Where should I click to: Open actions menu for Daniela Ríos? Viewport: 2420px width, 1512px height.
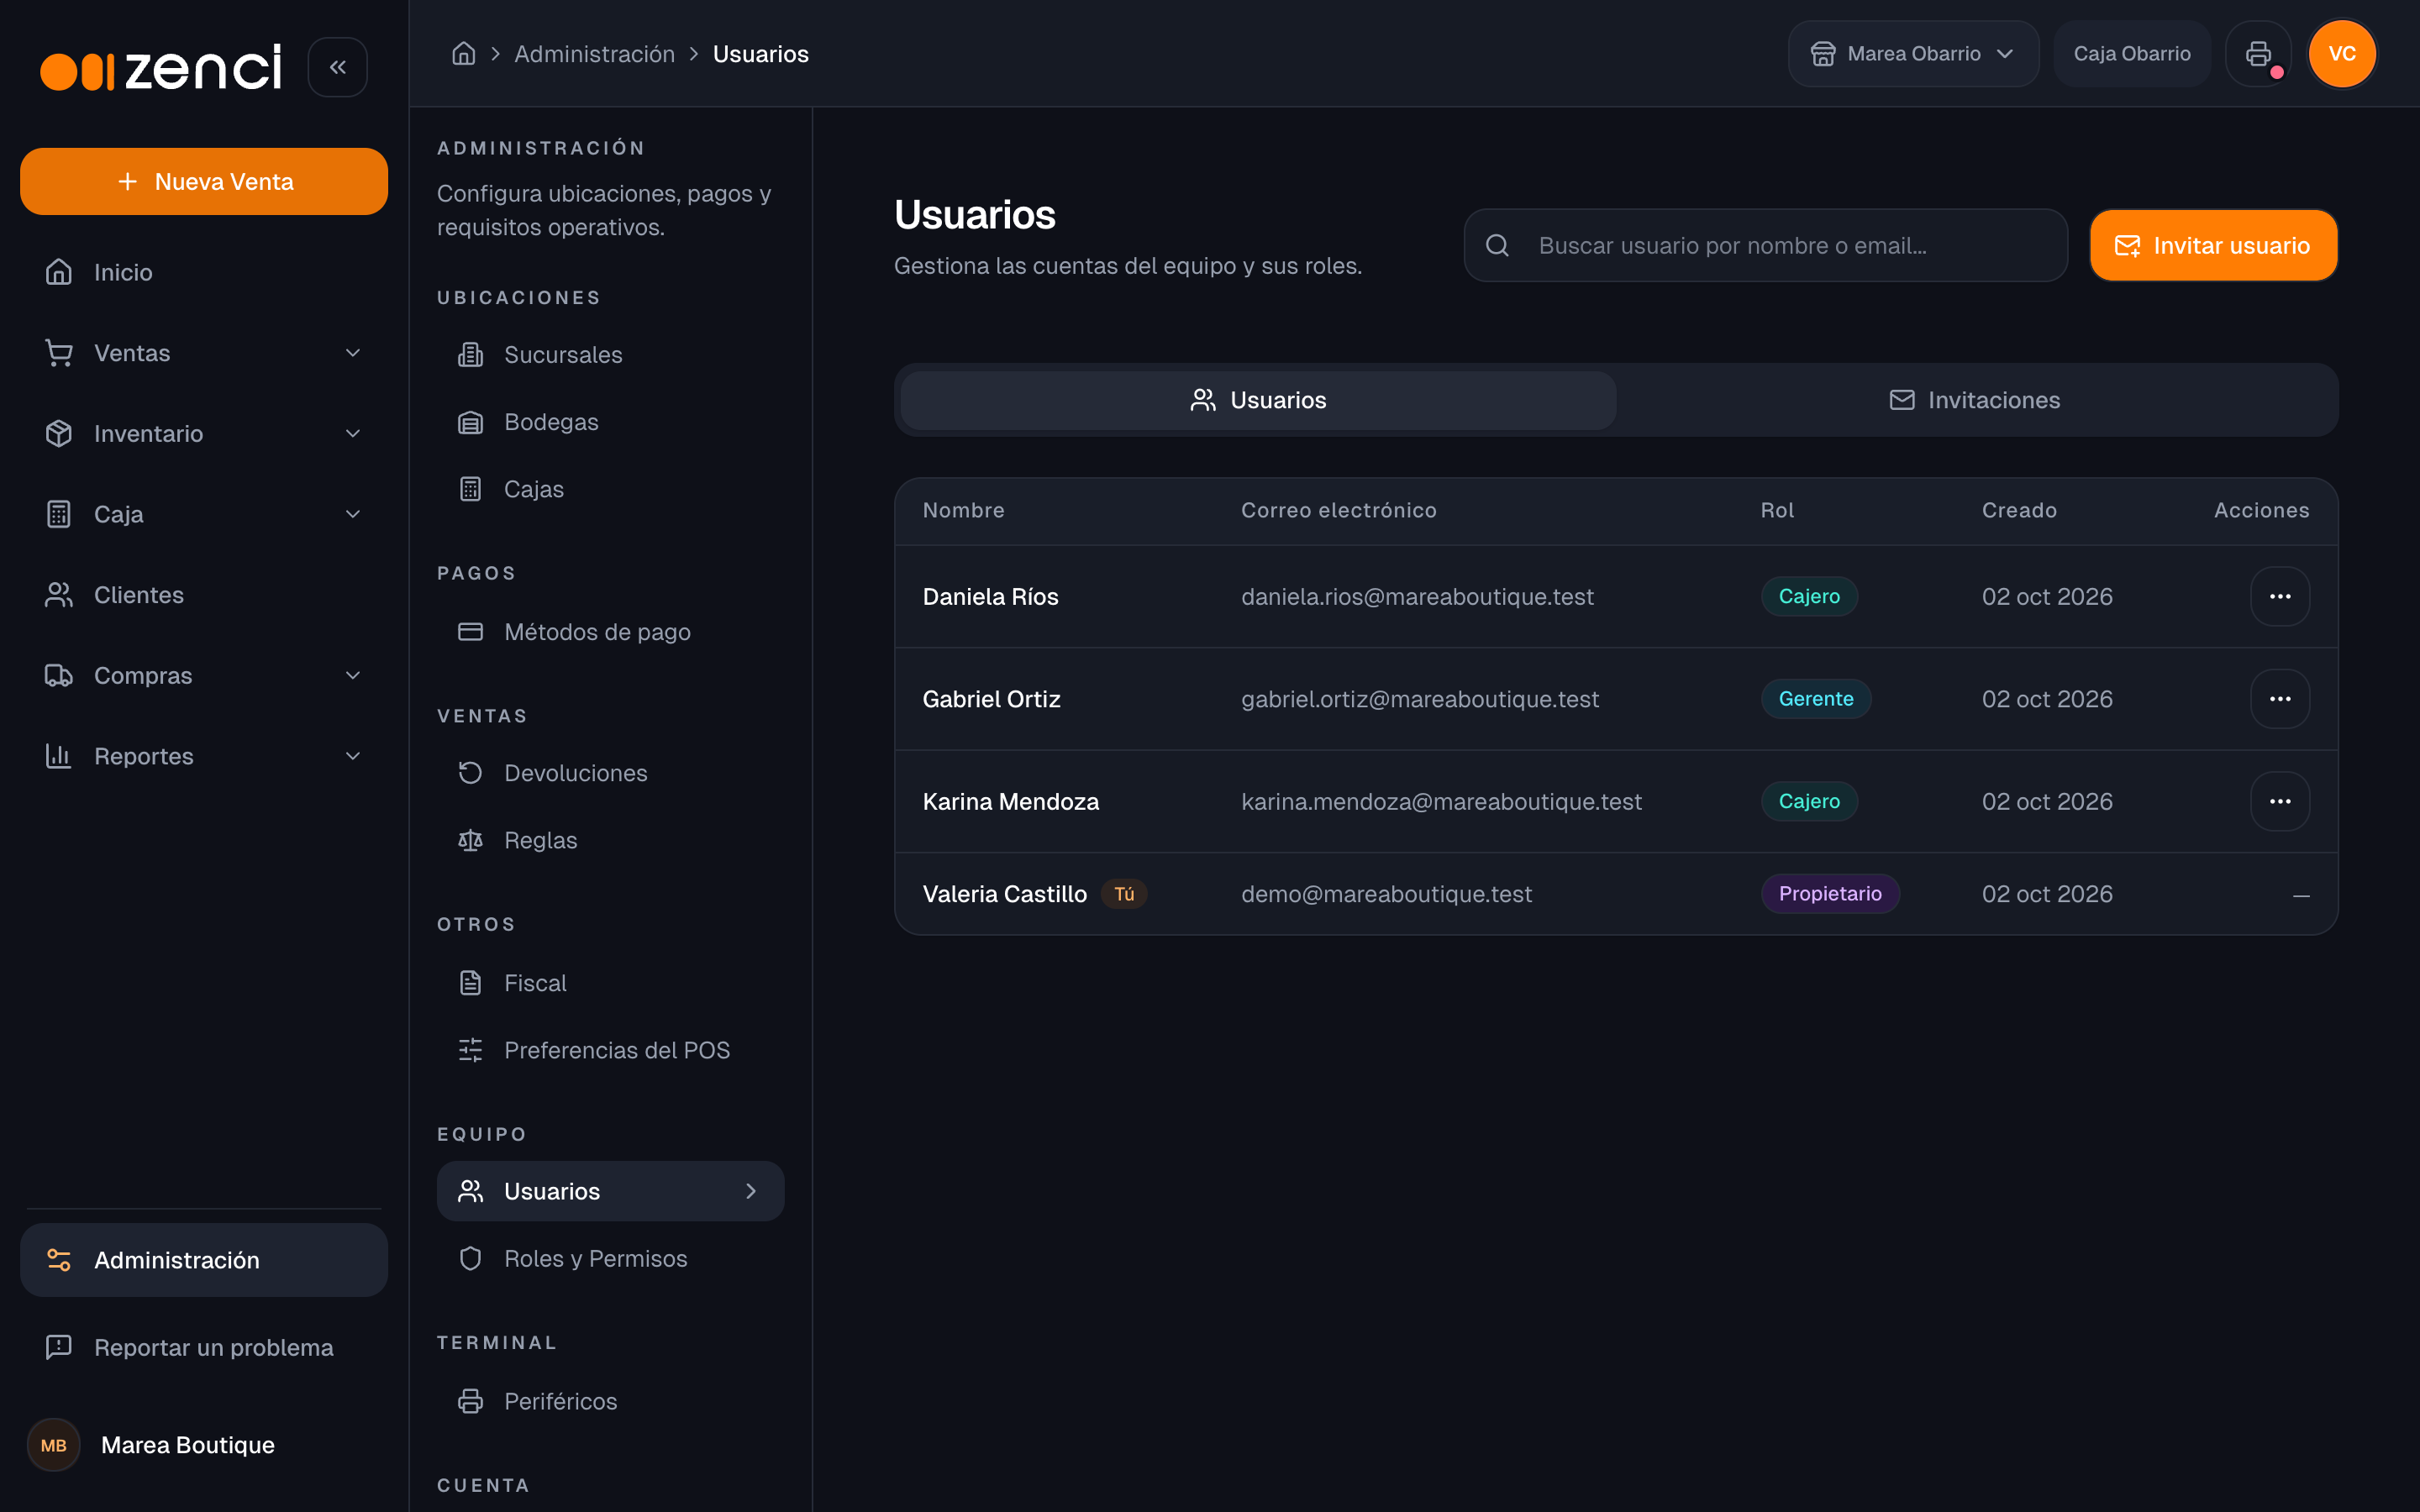pos(2279,597)
